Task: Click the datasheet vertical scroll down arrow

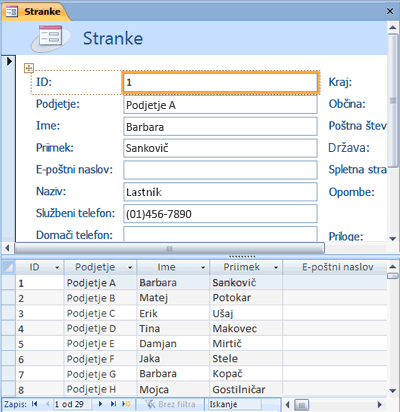Action: click(393, 391)
